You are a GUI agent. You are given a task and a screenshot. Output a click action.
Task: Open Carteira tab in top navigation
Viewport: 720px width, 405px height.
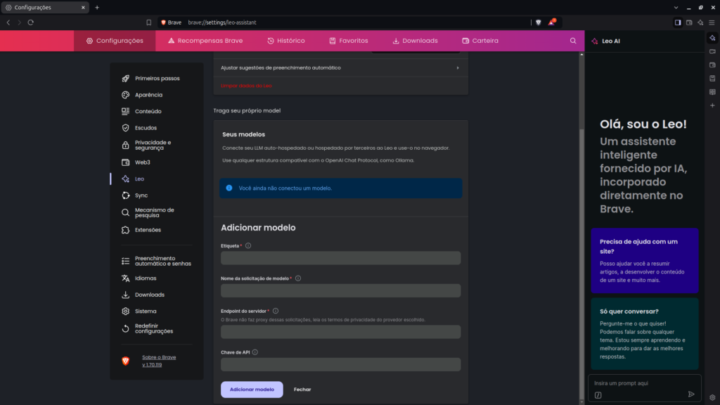(480, 41)
